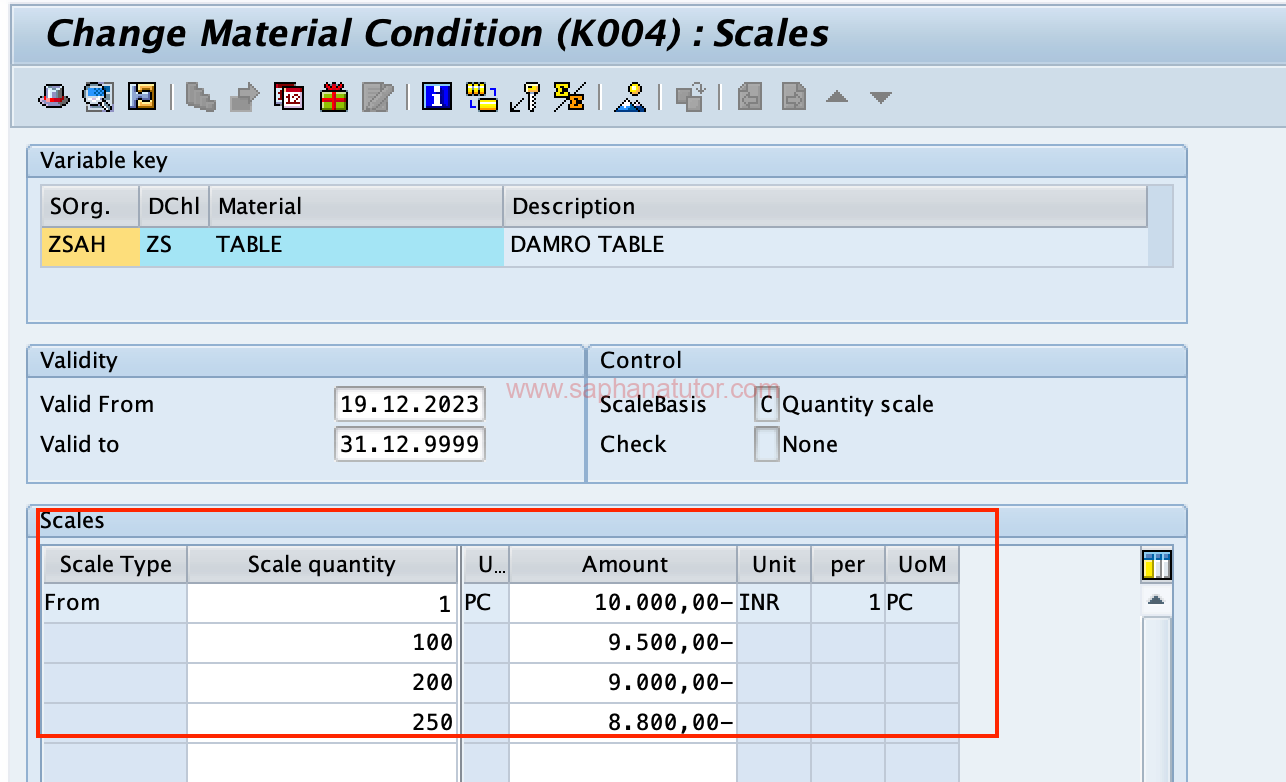The width and height of the screenshot is (1286, 782).
Task: Click the gift box free goods icon
Action: 334,97
